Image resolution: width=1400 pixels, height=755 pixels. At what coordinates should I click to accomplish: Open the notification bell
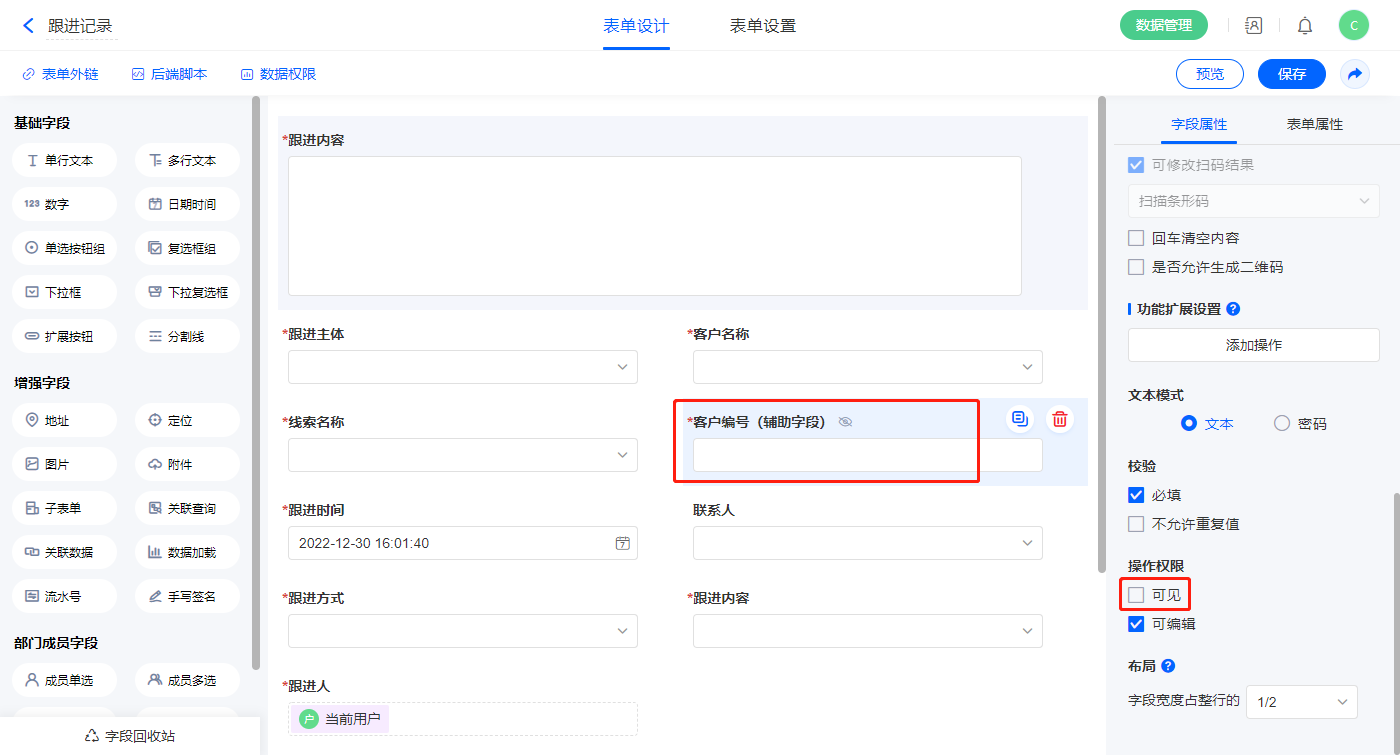pyautogui.click(x=1305, y=26)
